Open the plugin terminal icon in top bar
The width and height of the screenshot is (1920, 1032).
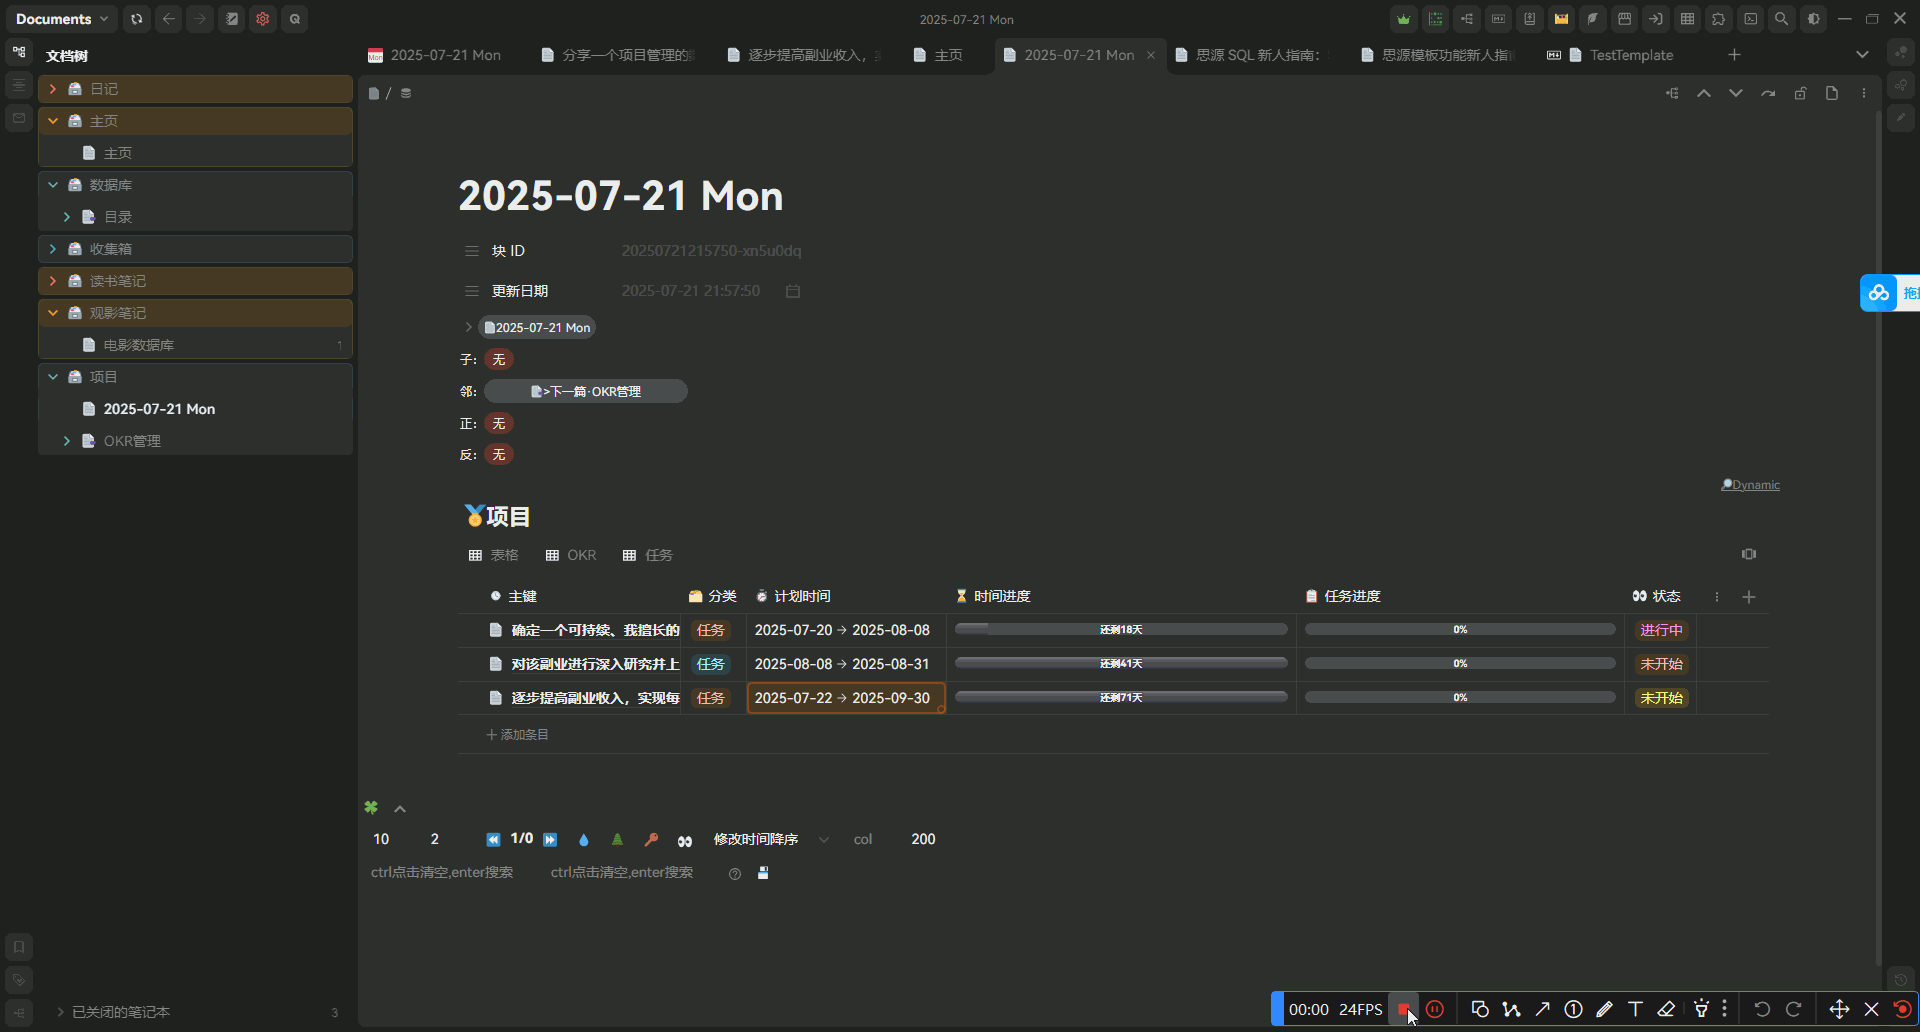point(1751,19)
